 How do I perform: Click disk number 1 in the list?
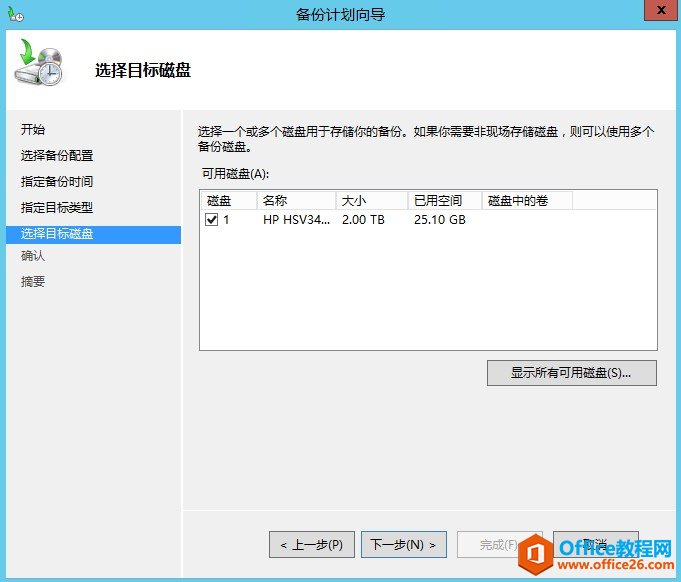tap(226, 220)
